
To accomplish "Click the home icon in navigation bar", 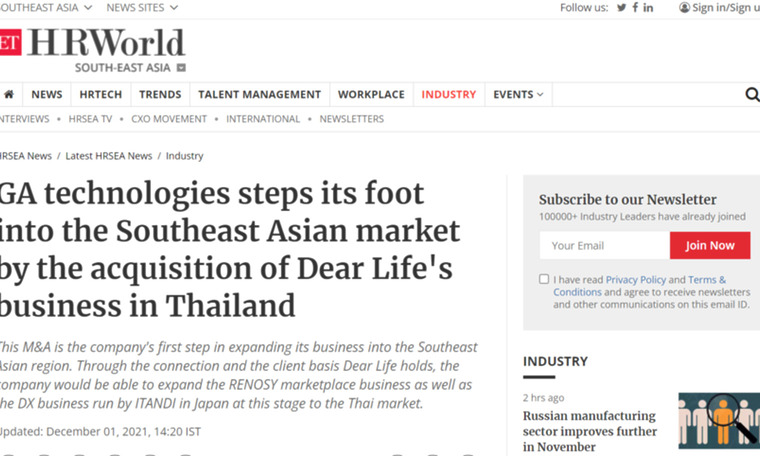I will click(x=9, y=95).
